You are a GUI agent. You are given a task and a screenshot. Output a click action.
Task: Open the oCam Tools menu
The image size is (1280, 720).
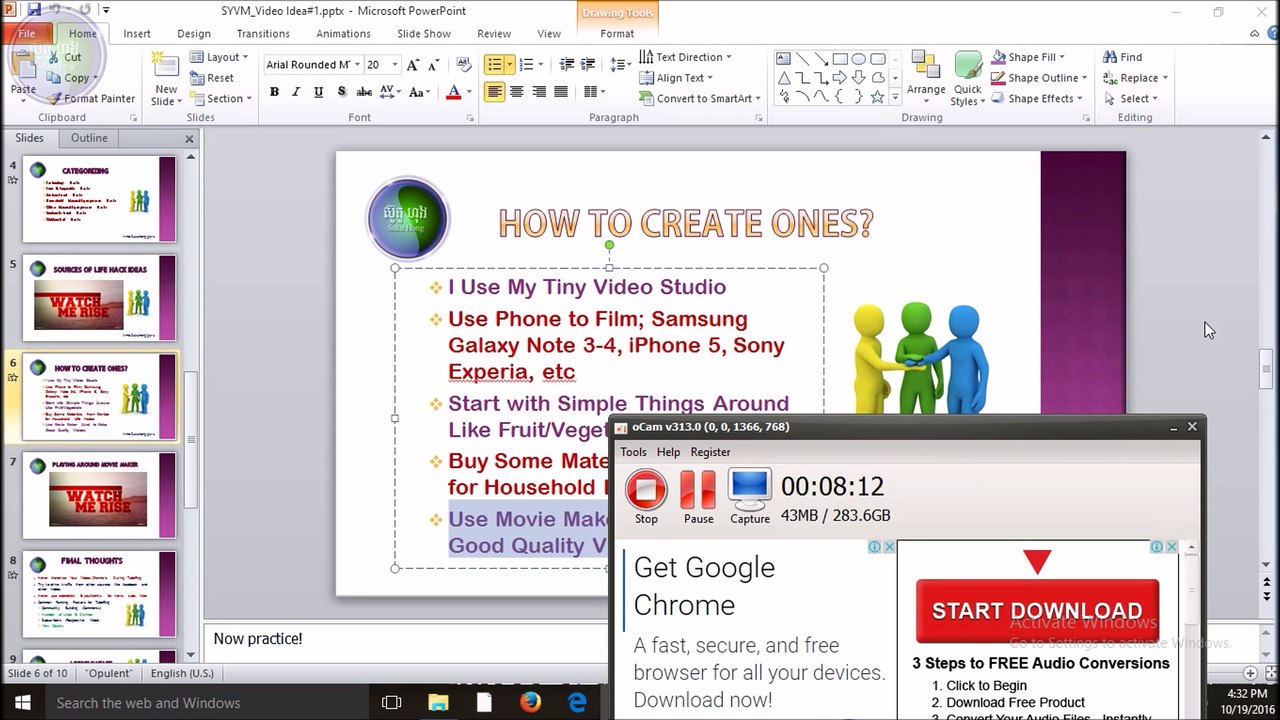point(633,452)
